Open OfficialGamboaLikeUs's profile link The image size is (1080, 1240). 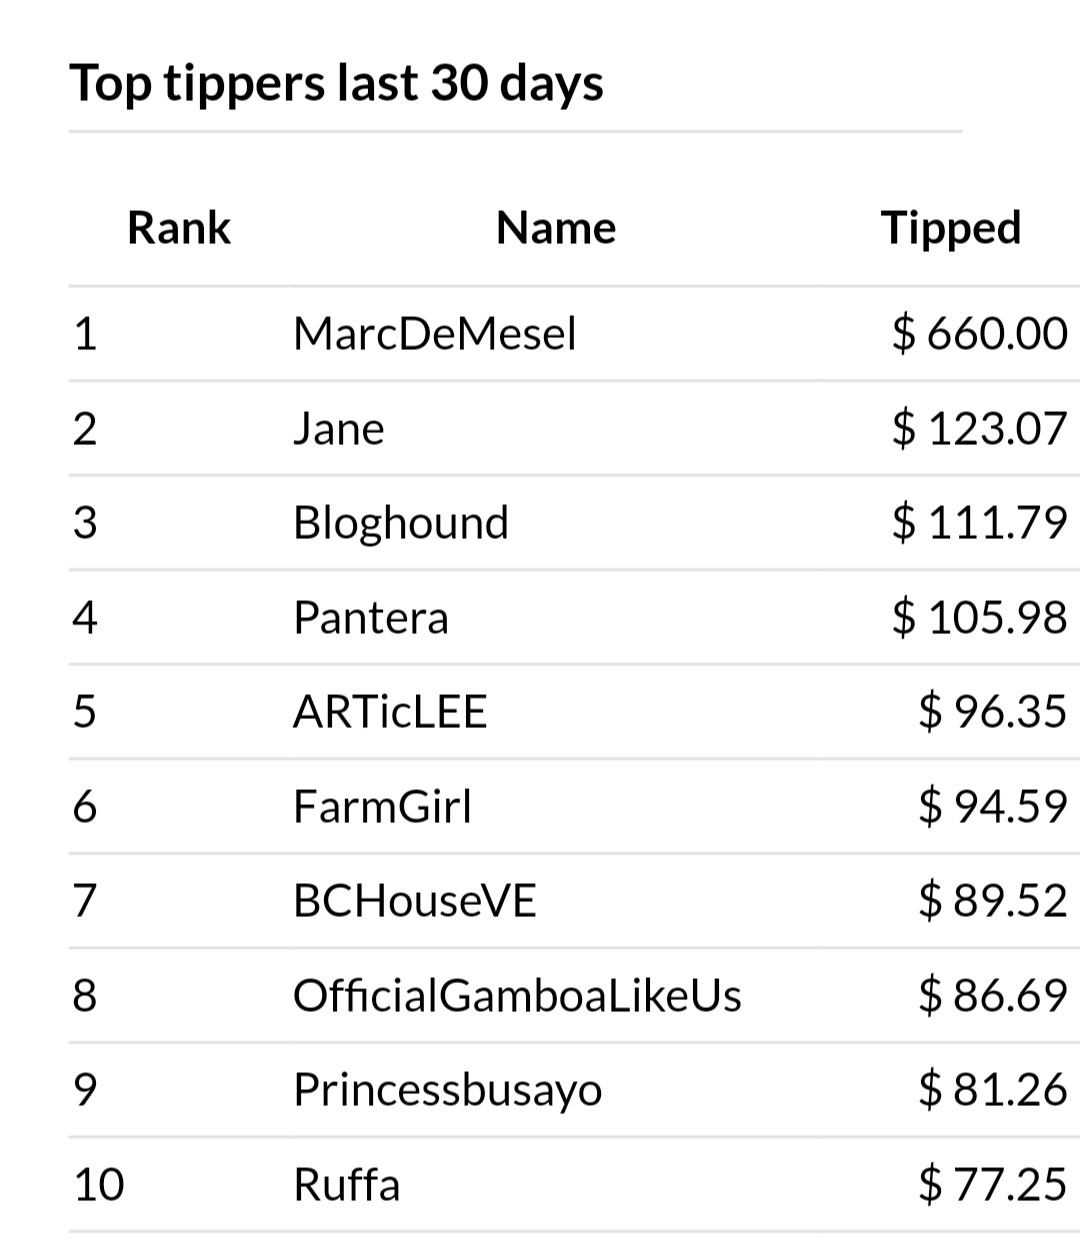coord(517,995)
